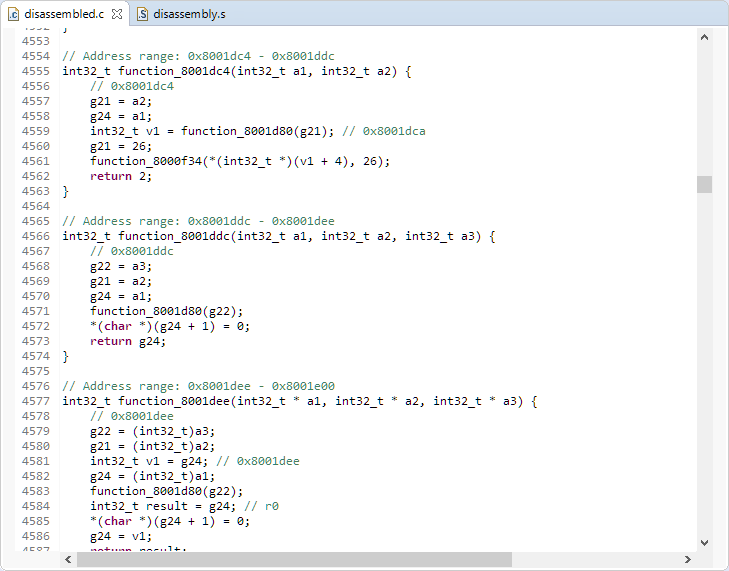Click 'g24 = (int32_t)a1;' on line 4582
The height and width of the screenshot is (571, 729).
[152, 476]
